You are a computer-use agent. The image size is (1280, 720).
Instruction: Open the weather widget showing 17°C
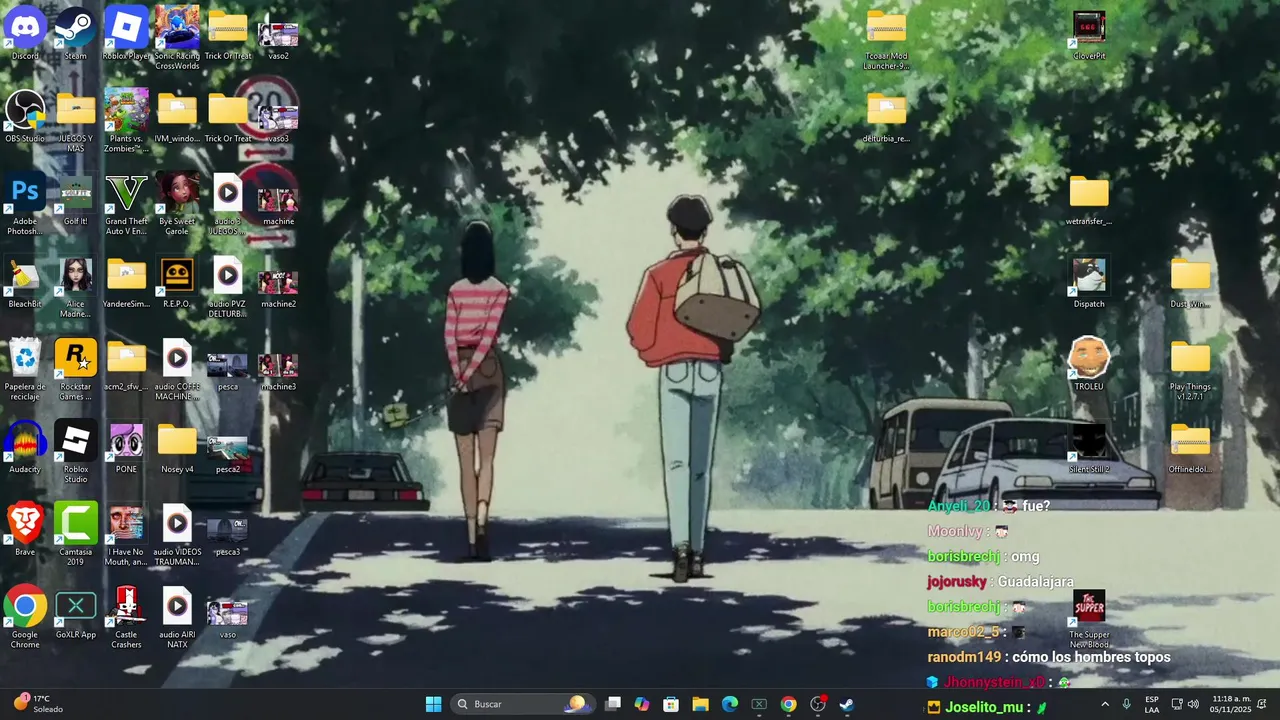coord(39,704)
